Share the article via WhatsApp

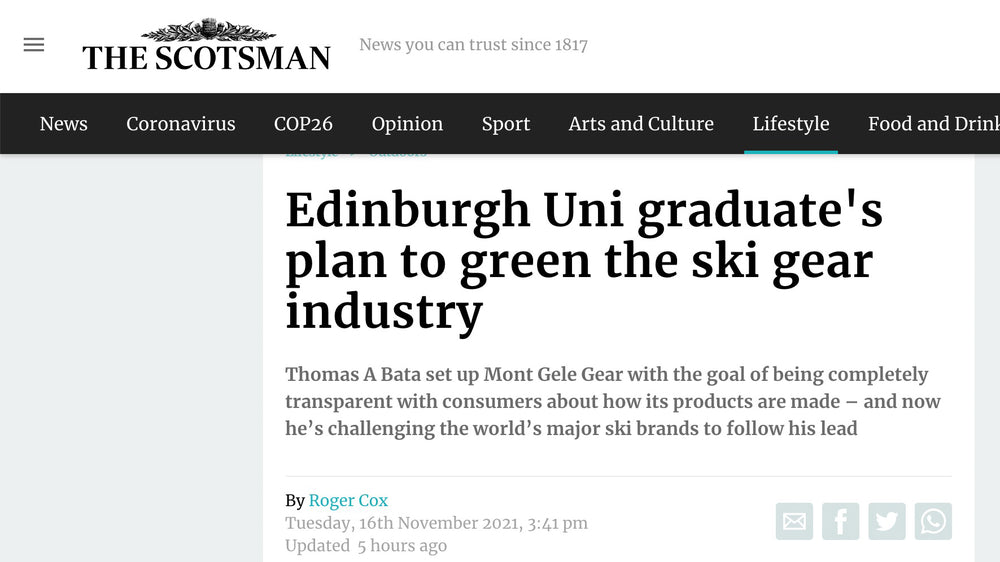point(932,521)
